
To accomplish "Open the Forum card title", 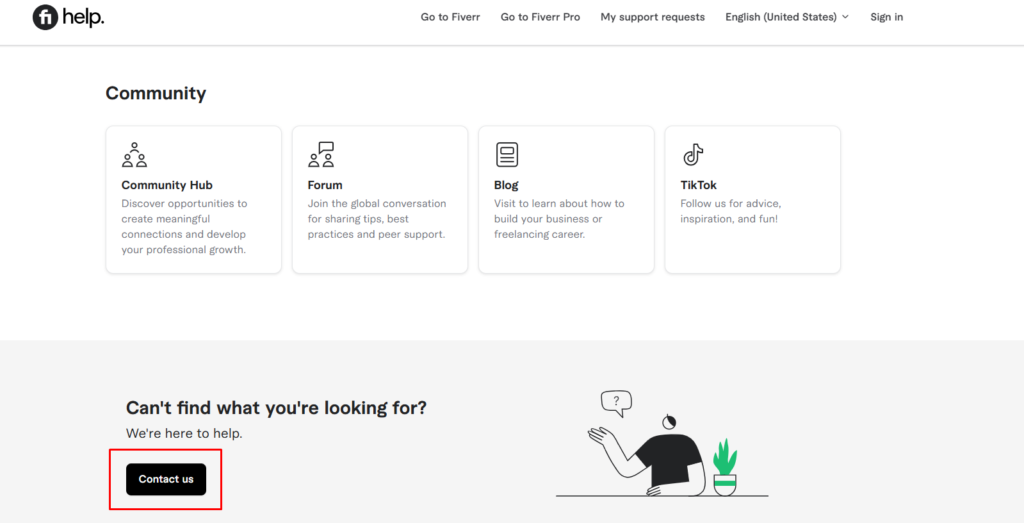I will pos(325,185).
